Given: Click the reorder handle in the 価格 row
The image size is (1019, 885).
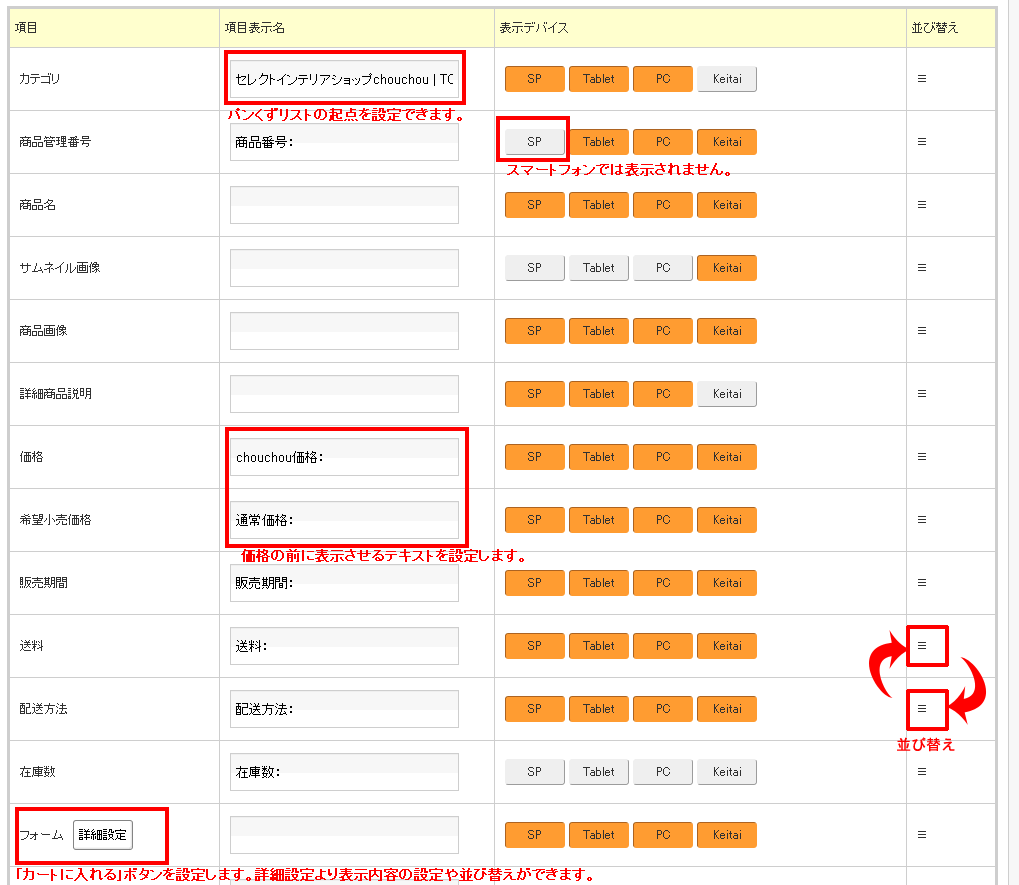Looking at the screenshot, I should click(922, 456).
